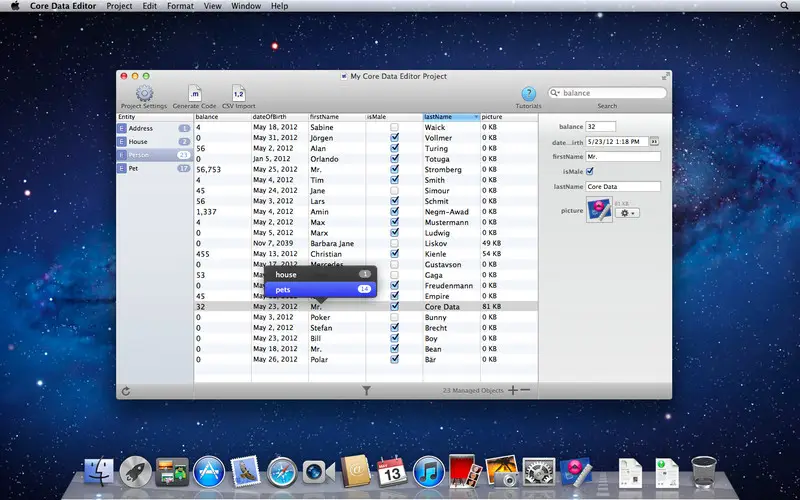Screen dimensions: 800x500
Task: Click the picture gear action menu
Action: (x=627, y=213)
